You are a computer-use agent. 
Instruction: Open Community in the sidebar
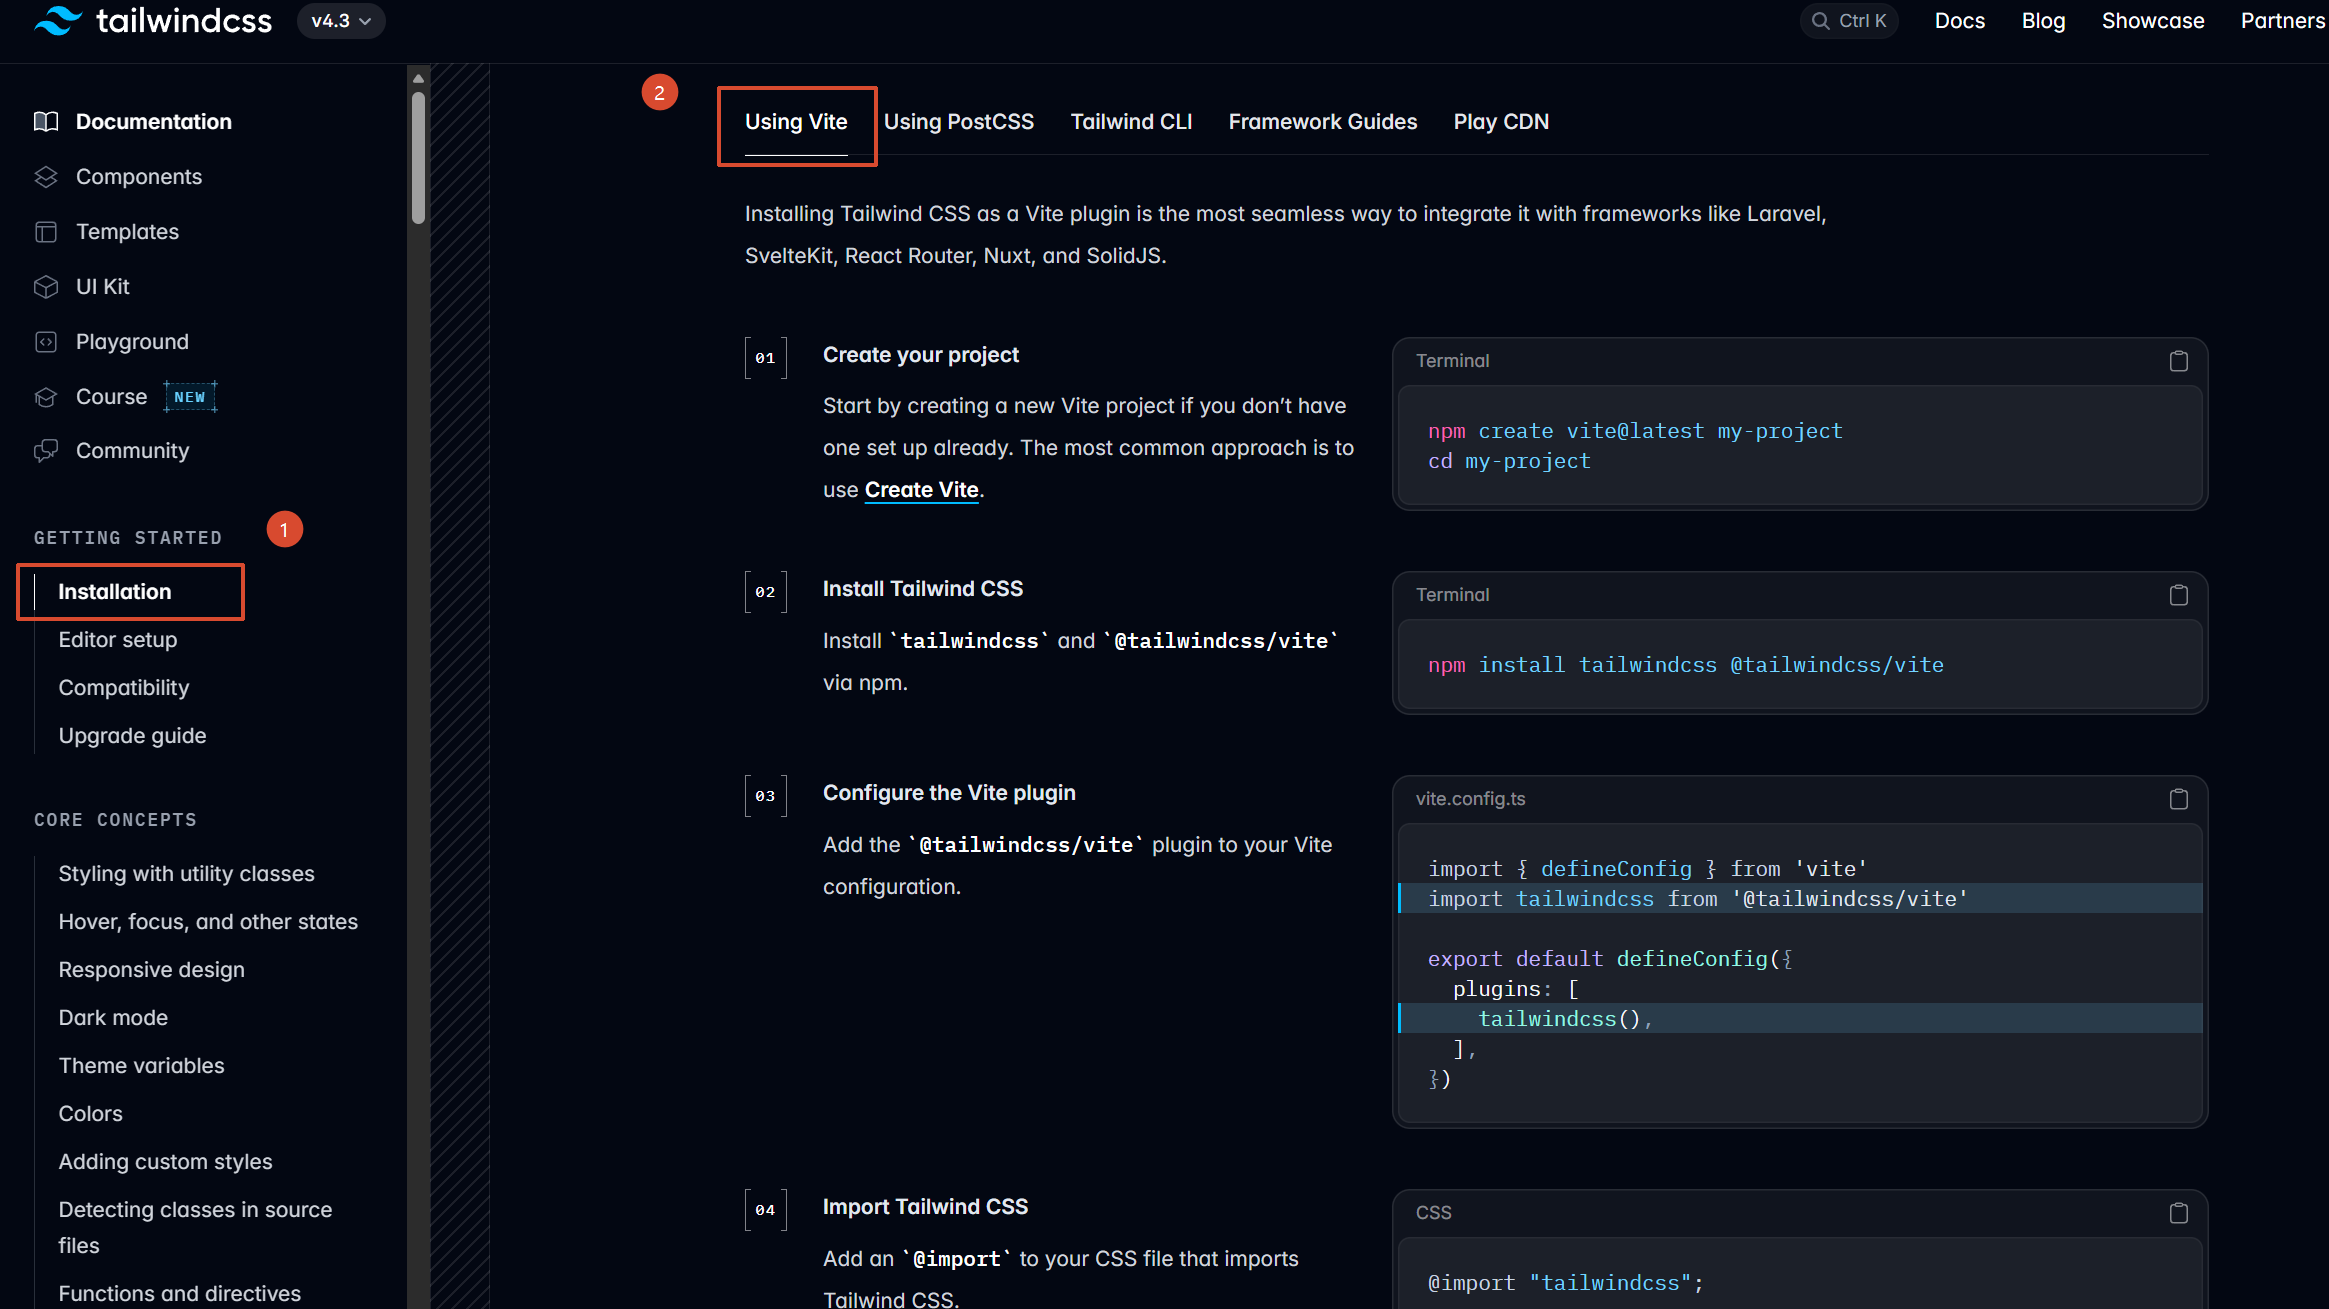coord(132,451)
